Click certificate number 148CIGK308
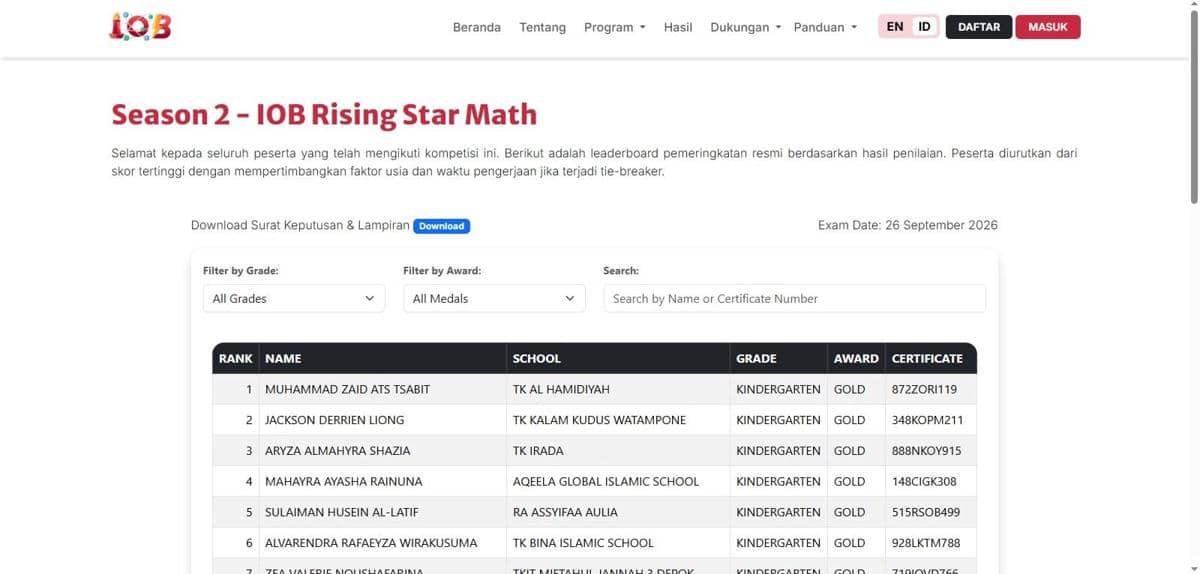 924,482
